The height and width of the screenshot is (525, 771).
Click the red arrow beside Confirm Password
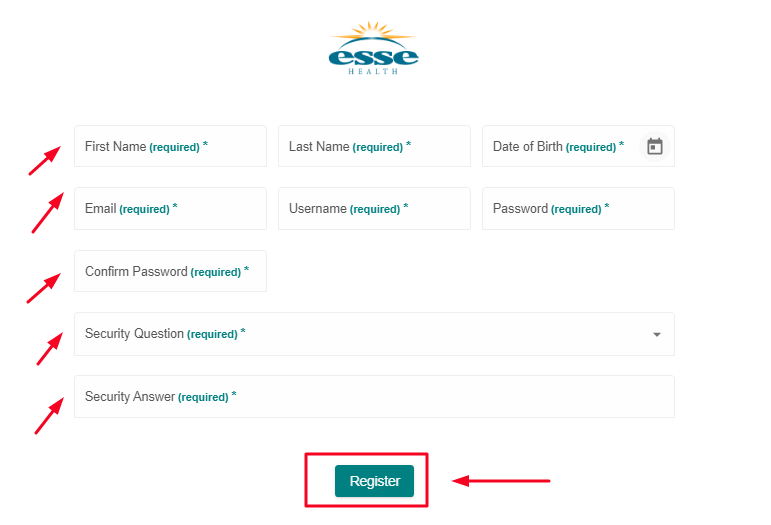(x=44, y=288)
